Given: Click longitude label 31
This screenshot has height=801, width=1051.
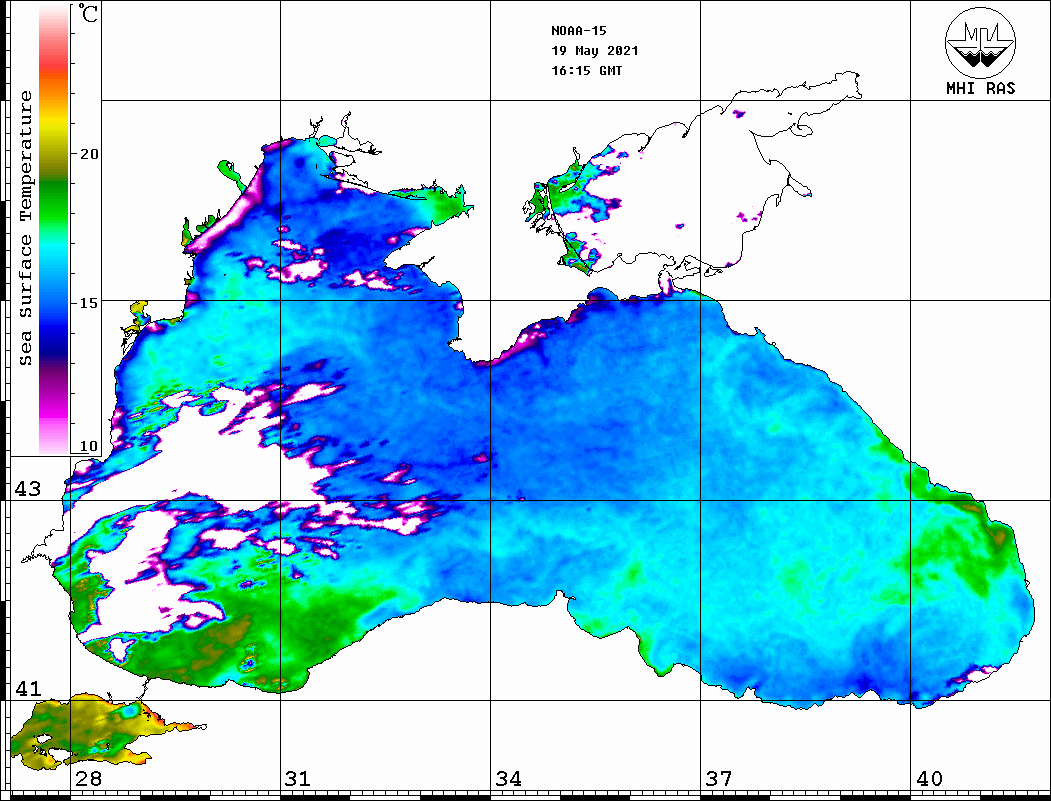Looking at the screenshot, I should click(x=298, y=778).
